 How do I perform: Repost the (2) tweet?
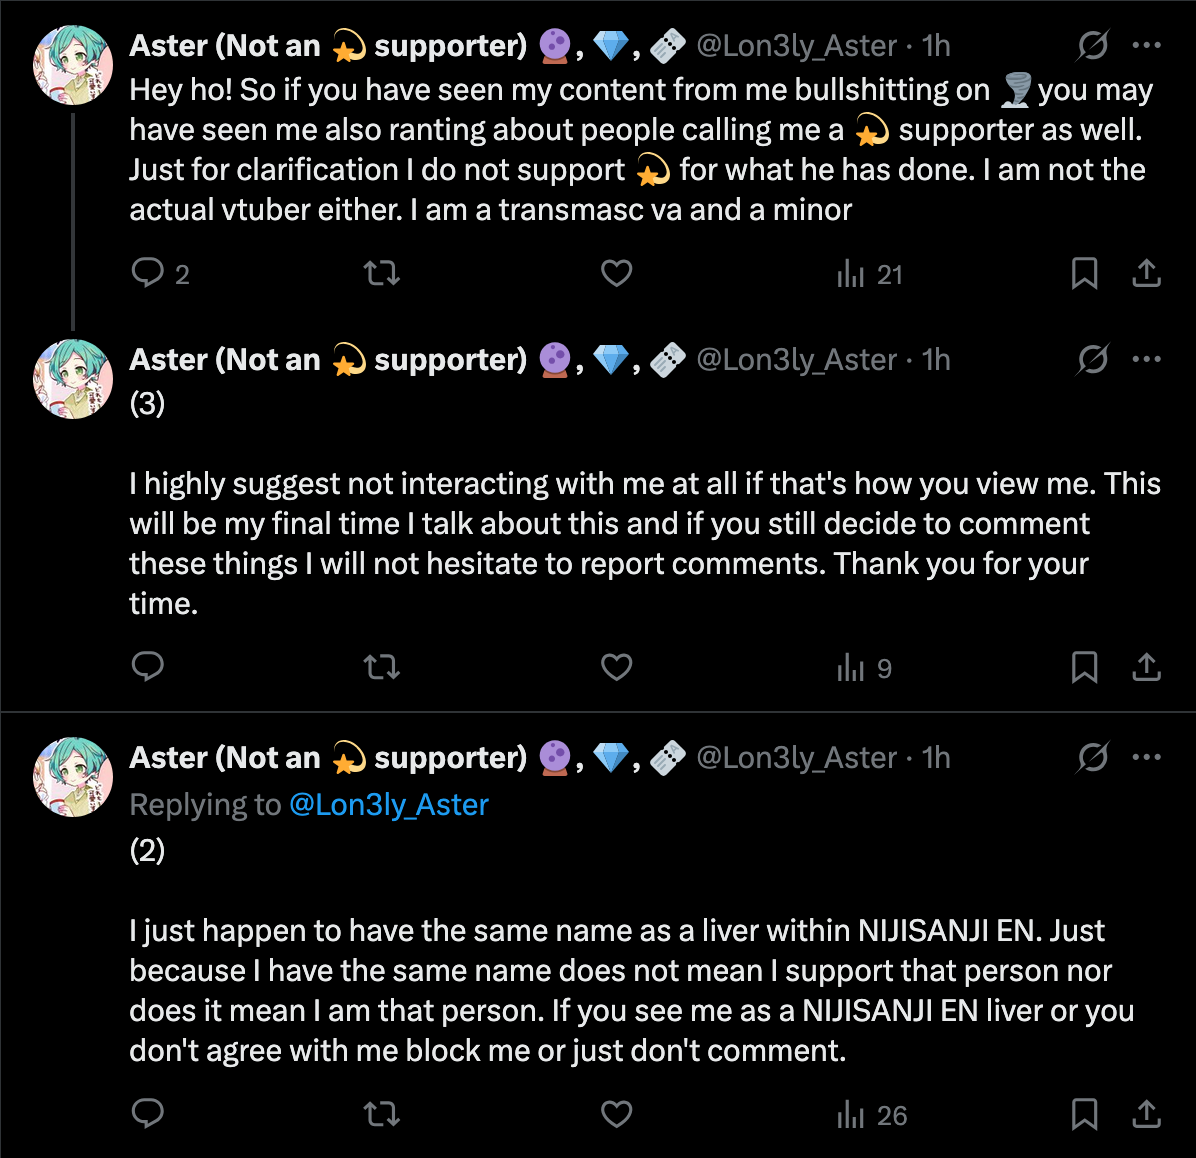[381, 1115]
